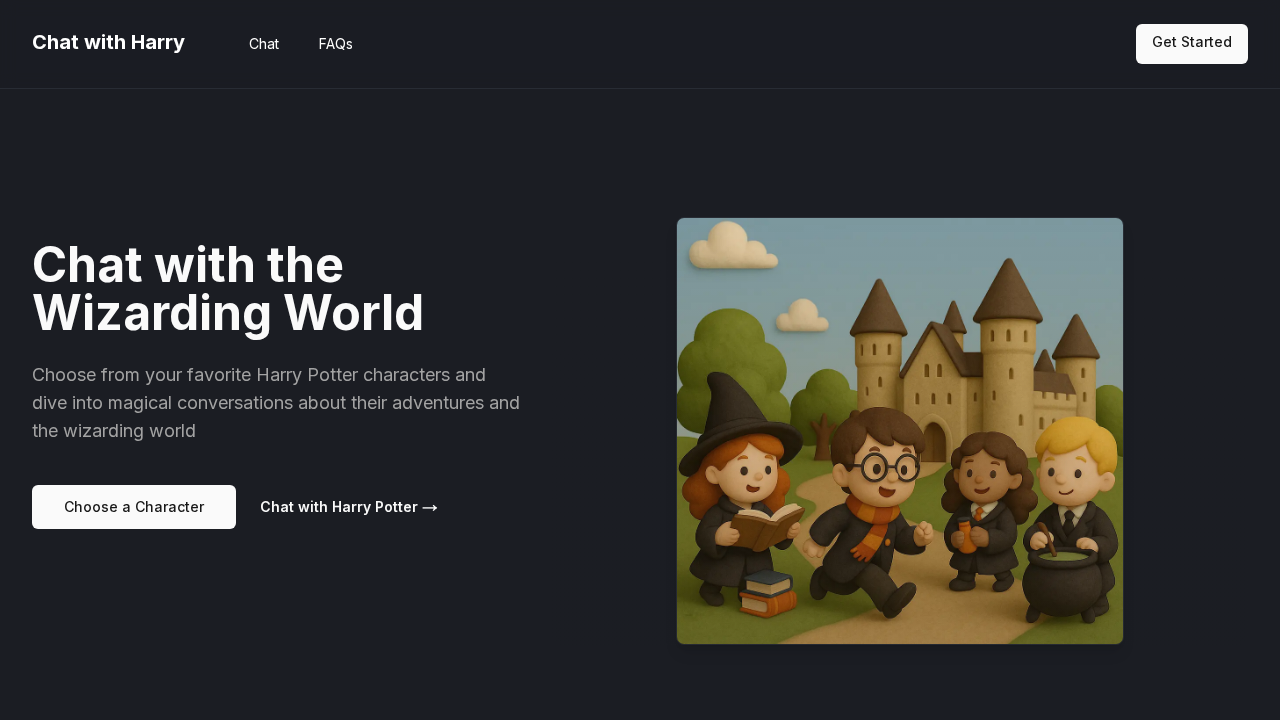Click the black cauldron with green potion
1280x720 pixels.
click(x=1062, y=580)
